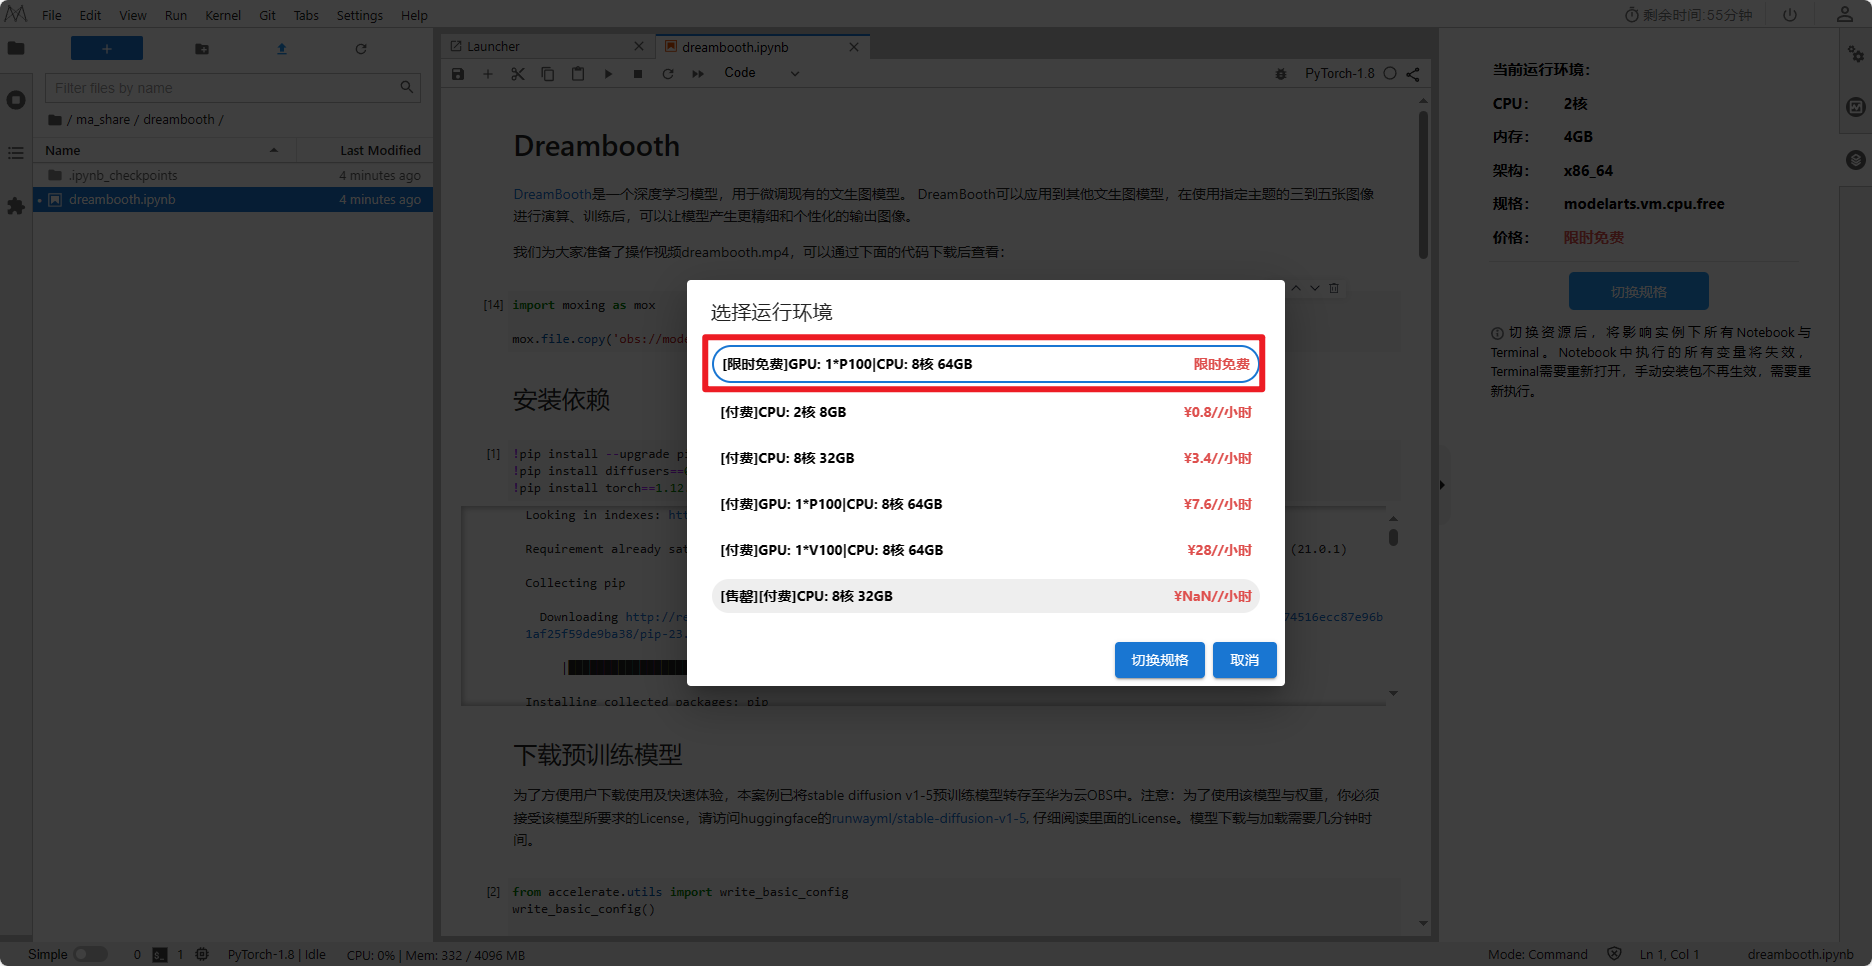Select the paid CPU 8核 32GB ¥3.4 option
This screenshot has width=1872, height=966.
(985, 458)
